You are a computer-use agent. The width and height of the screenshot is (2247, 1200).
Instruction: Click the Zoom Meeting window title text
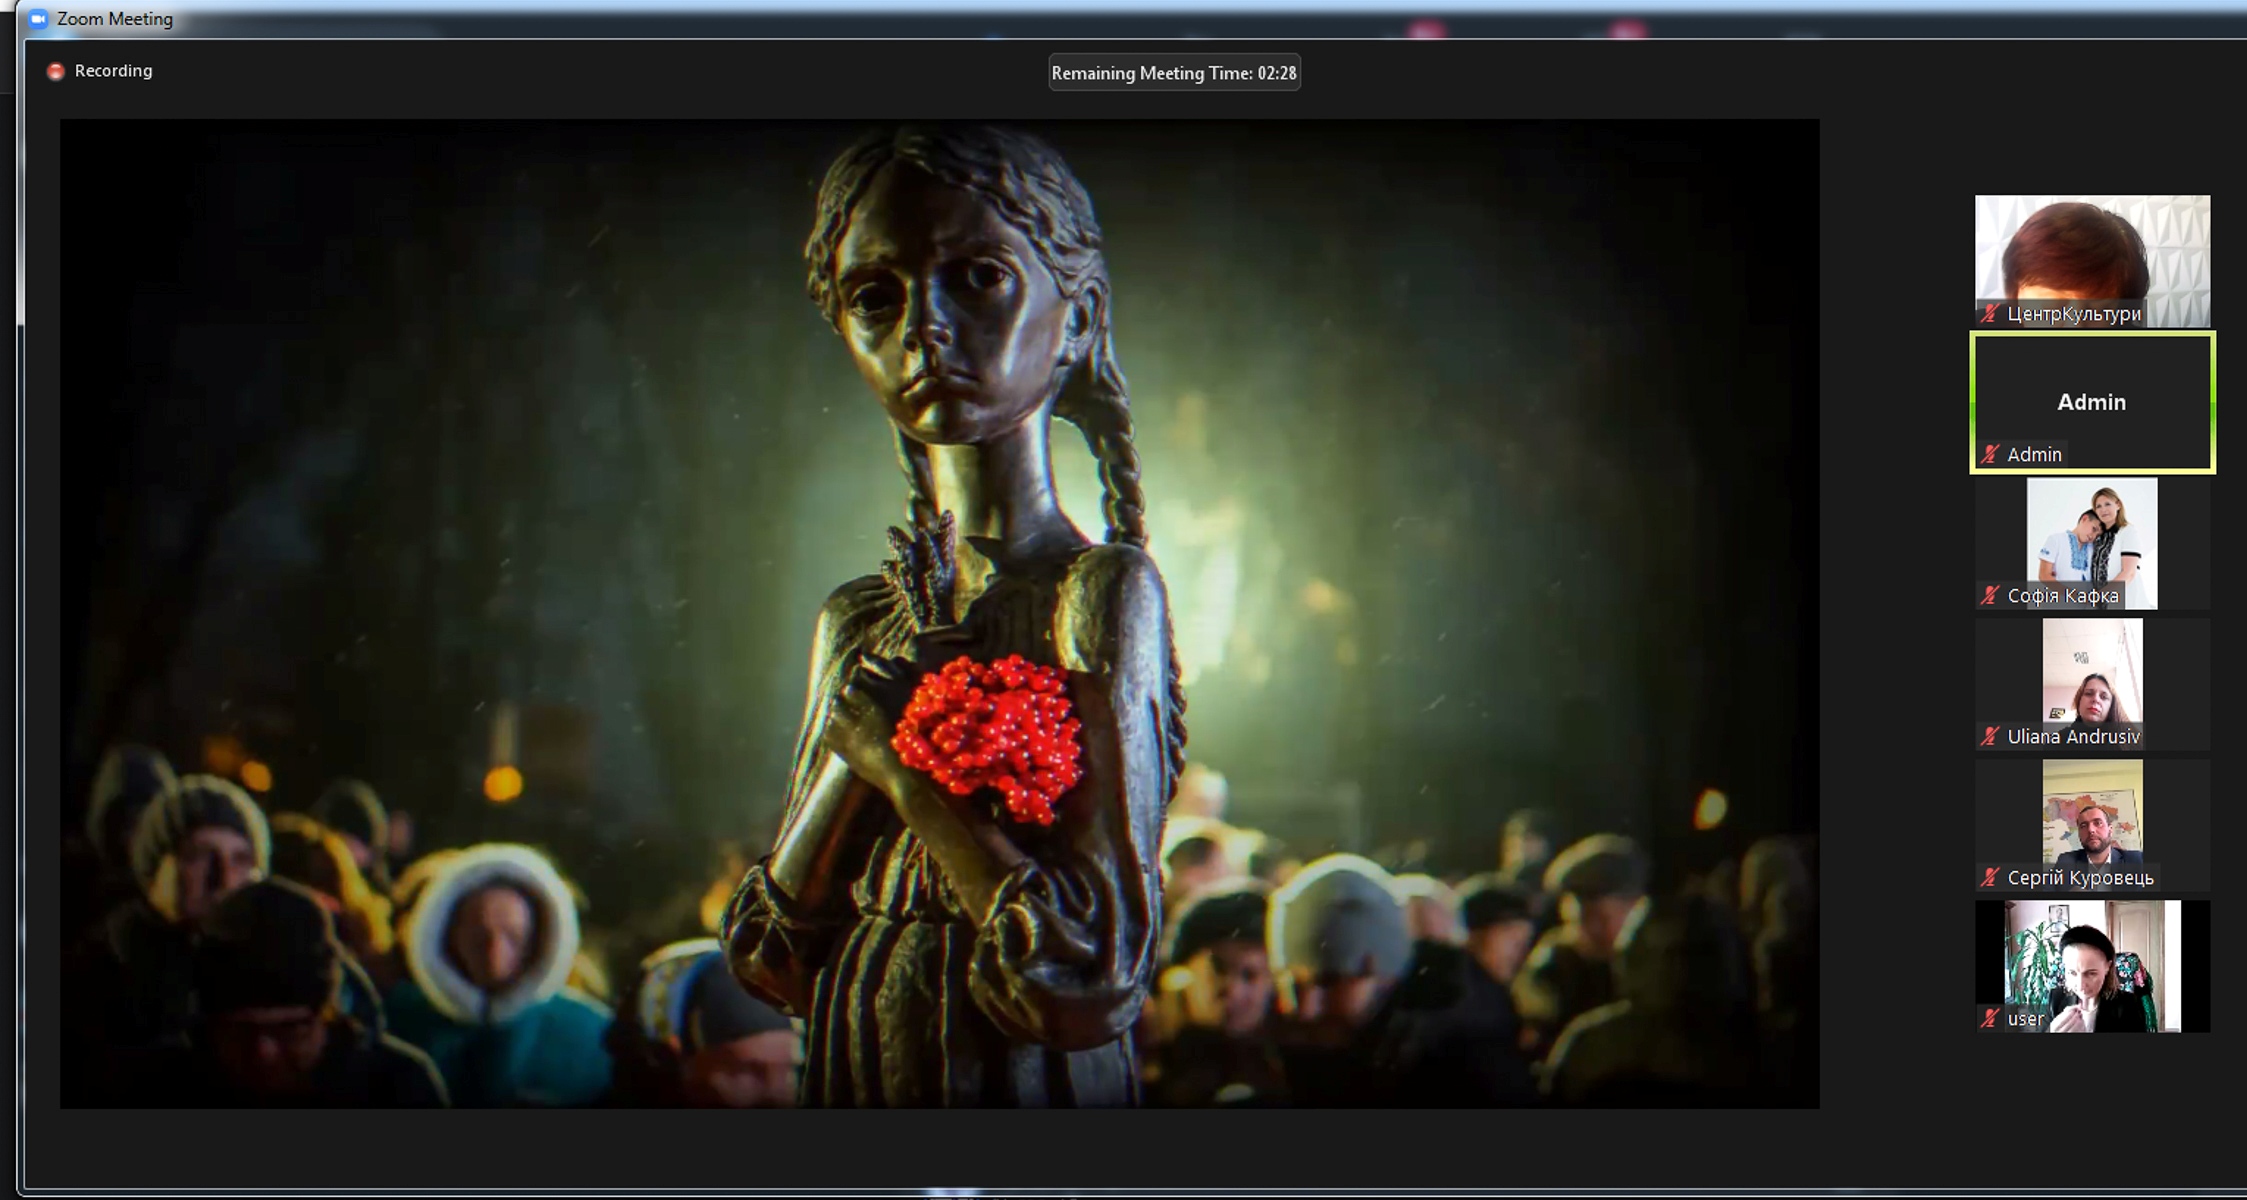(x=115, y=19)
